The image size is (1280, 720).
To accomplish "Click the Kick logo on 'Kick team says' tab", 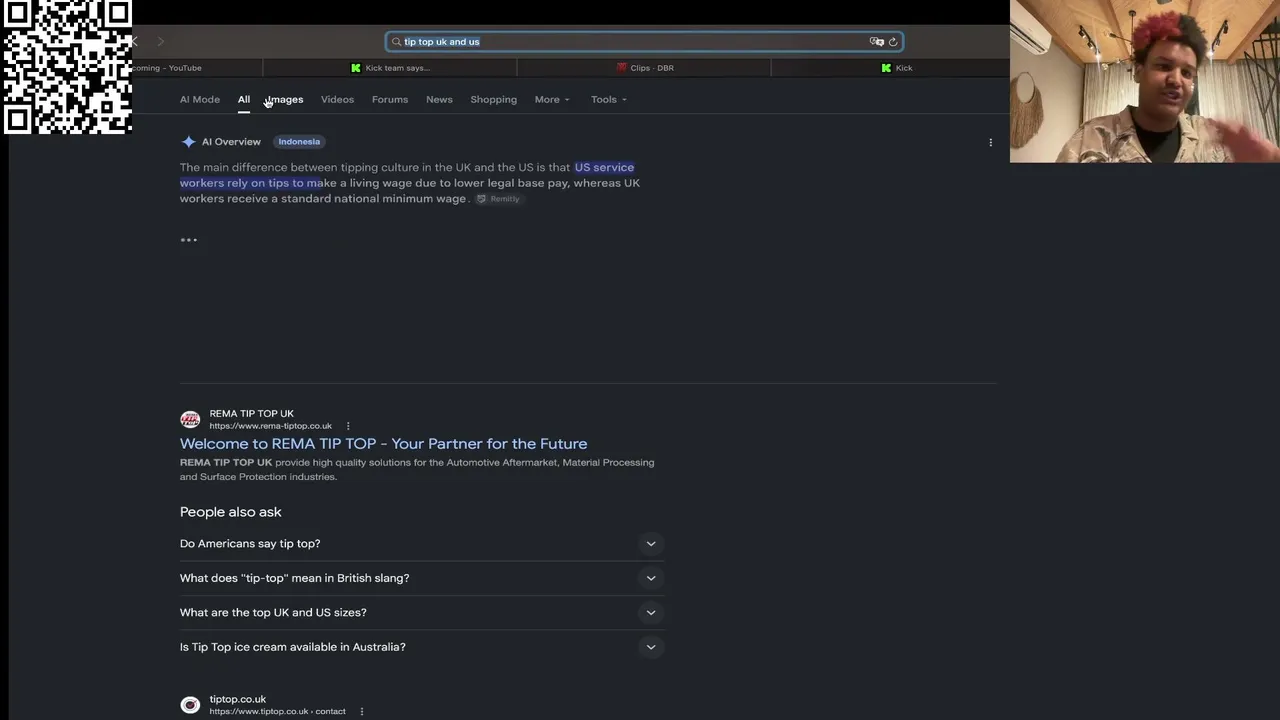I will (x=356, y=68).
